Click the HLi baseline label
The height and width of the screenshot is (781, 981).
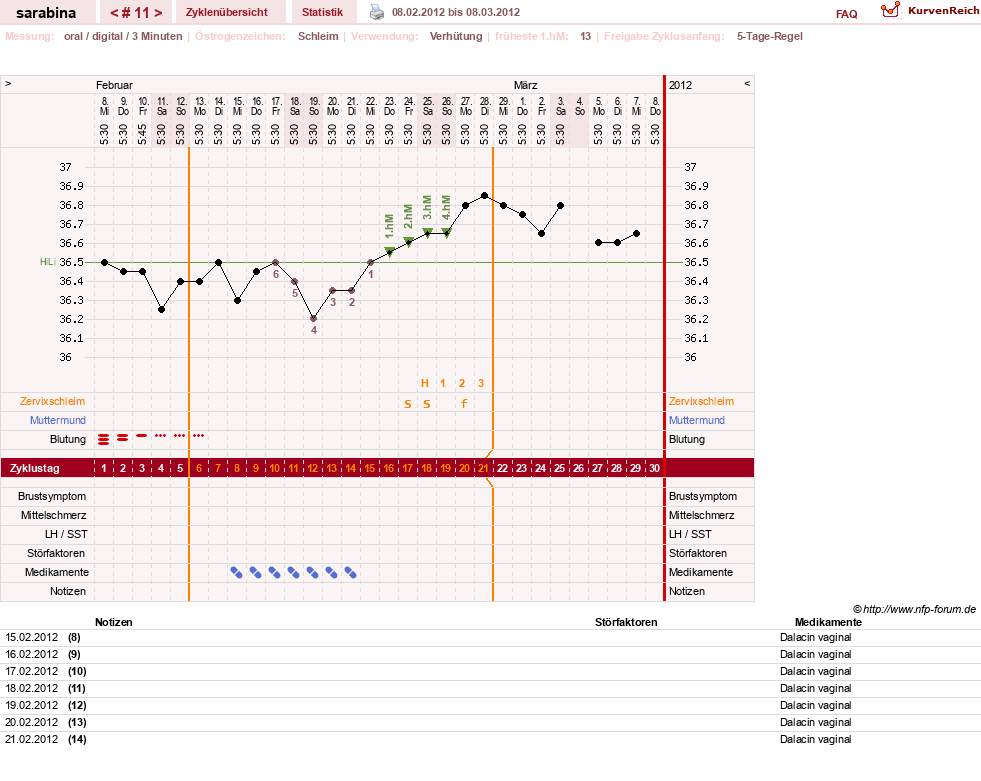pyautogui.click(x=48, y=262)
